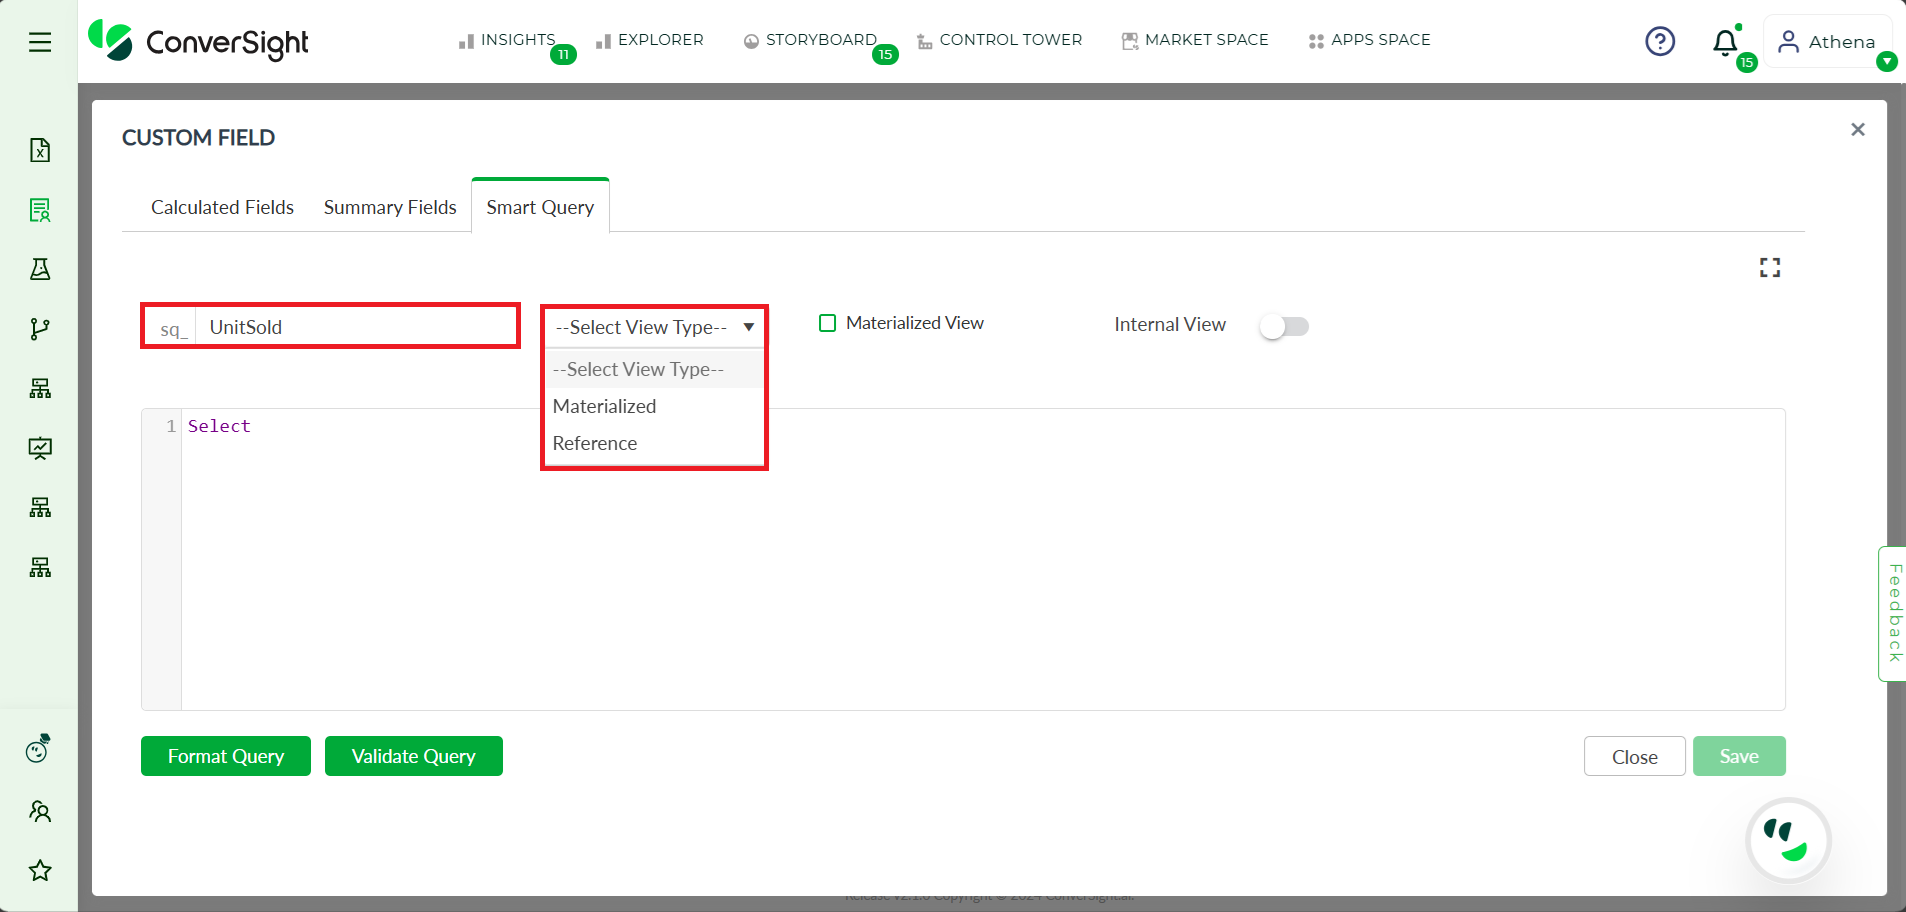Go to INSIGHTS in the top navigation

(507, 40)
